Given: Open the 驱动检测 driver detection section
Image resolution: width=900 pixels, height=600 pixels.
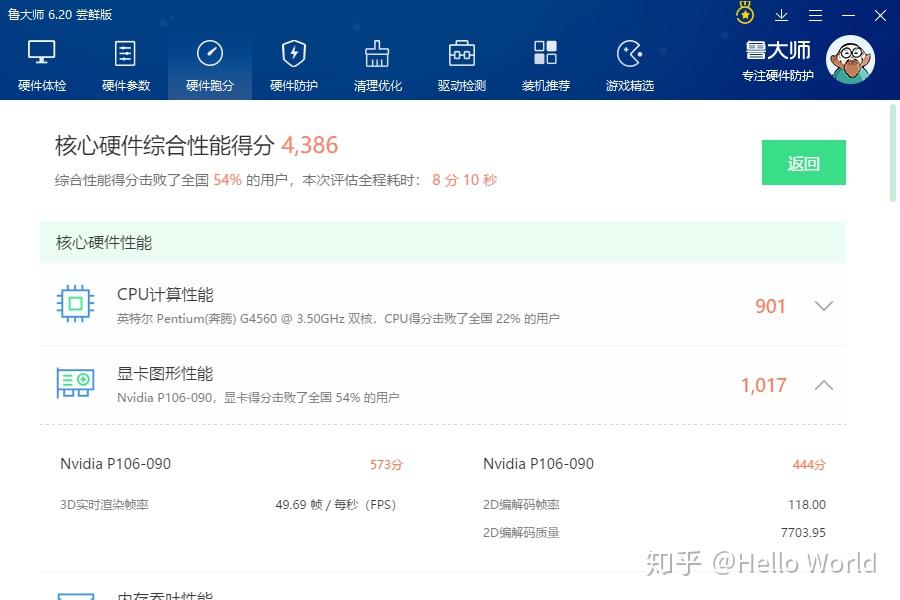Looking at the screenshot, I should point(462,65).
